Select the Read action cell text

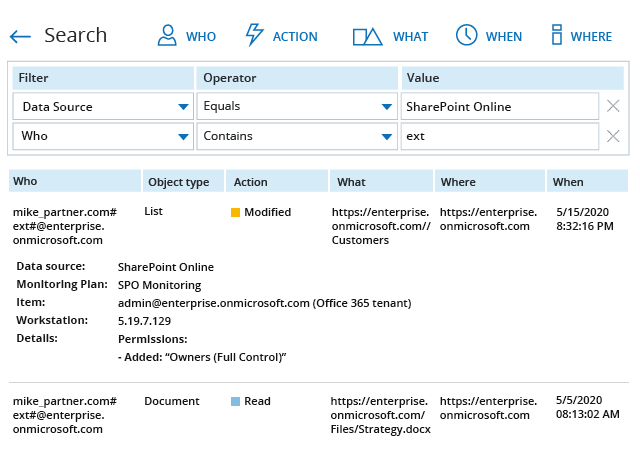(x=257, y=401)
